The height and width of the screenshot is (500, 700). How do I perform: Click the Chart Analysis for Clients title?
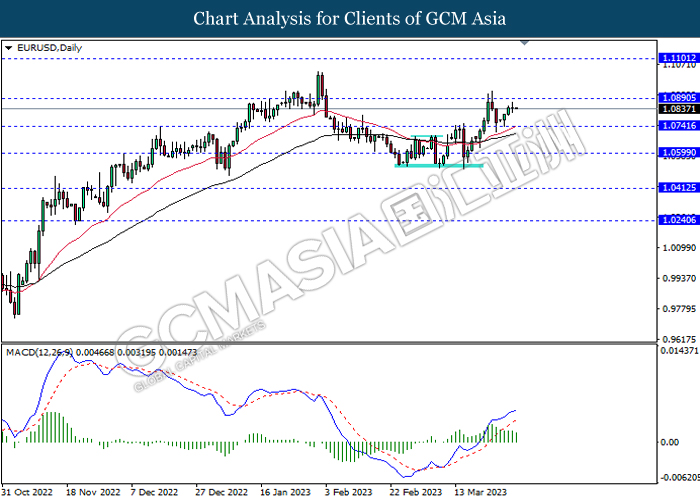[x=350, y=18]
